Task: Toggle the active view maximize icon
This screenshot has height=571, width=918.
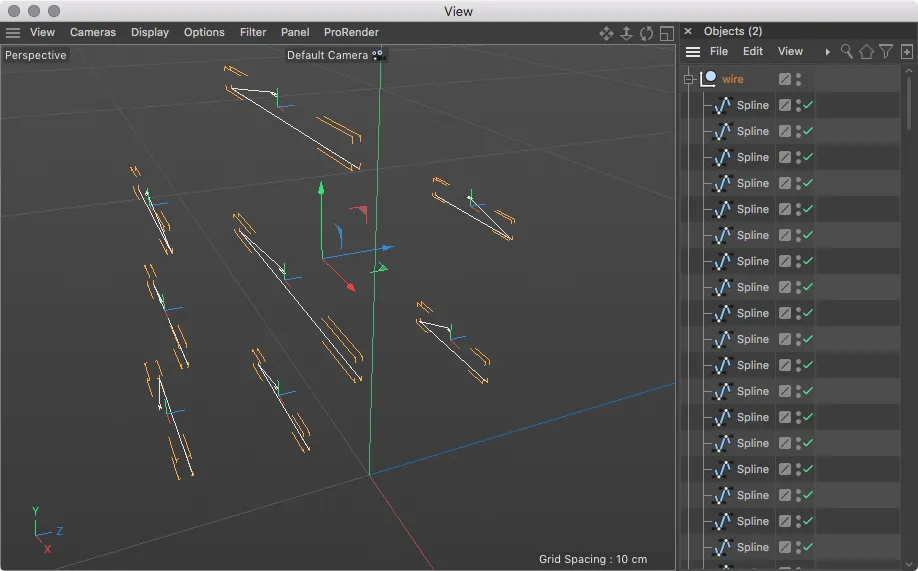Action: point(666,33)
